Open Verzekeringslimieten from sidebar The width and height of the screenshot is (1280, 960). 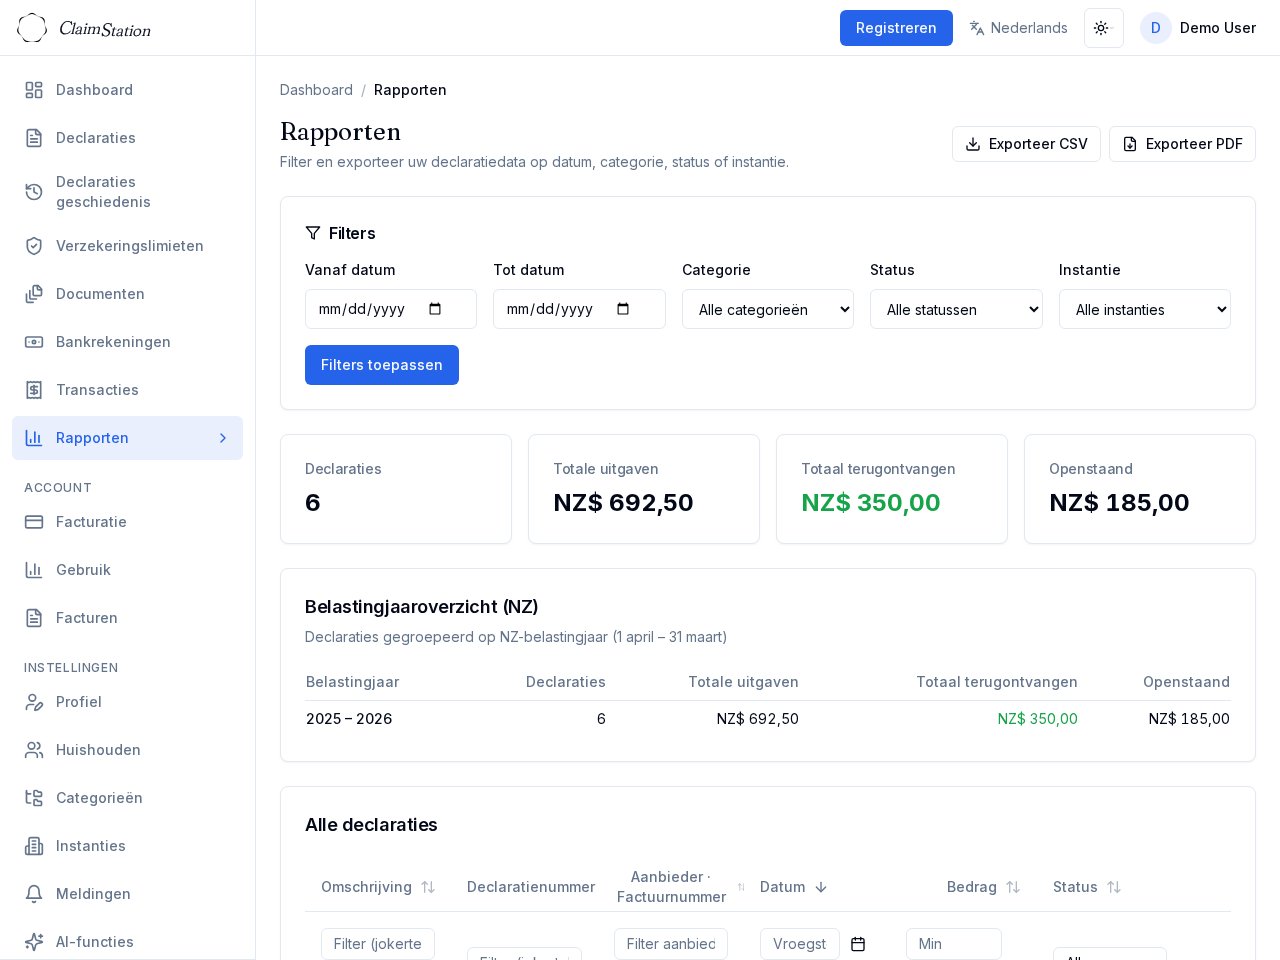129,246
